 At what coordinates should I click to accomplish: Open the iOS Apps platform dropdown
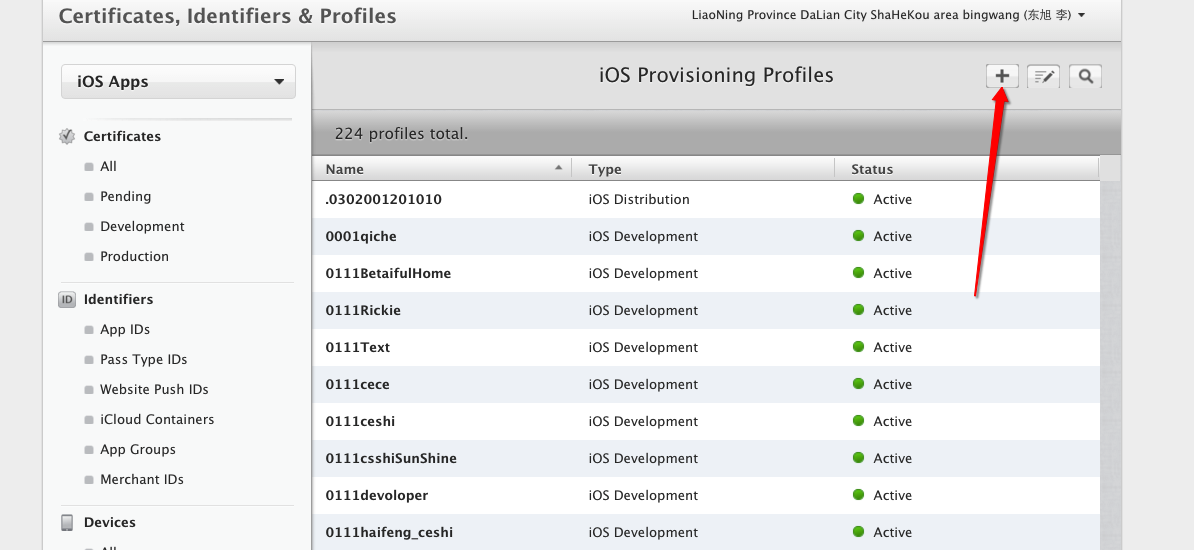click(x=178, y=82)
